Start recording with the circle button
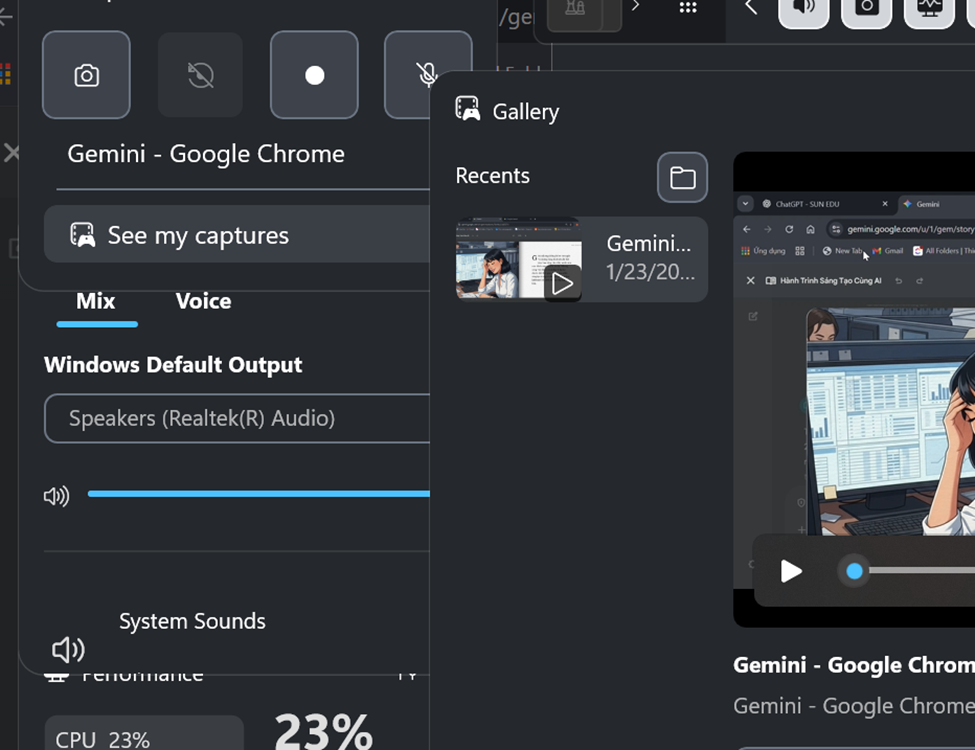Screen dimensions: 975x750 tap(314, 75)
